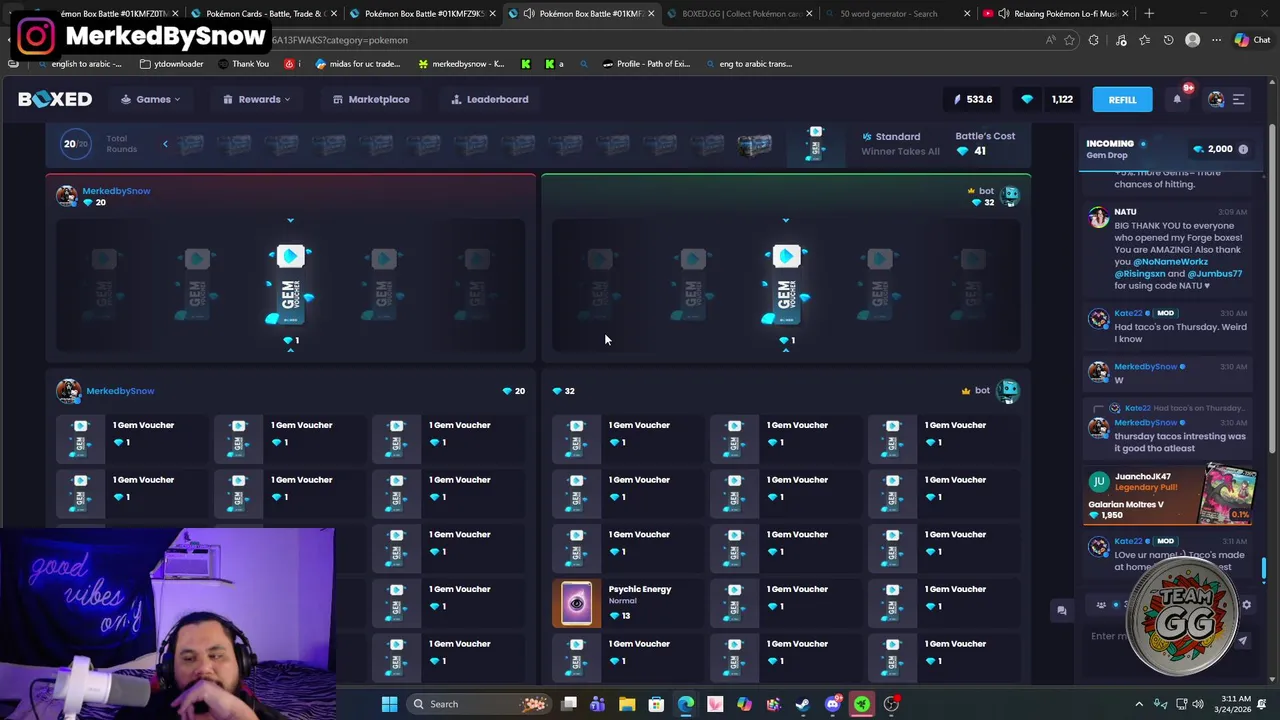
Task: Open the Leaderboard nav item
Action: click(490, 99)
